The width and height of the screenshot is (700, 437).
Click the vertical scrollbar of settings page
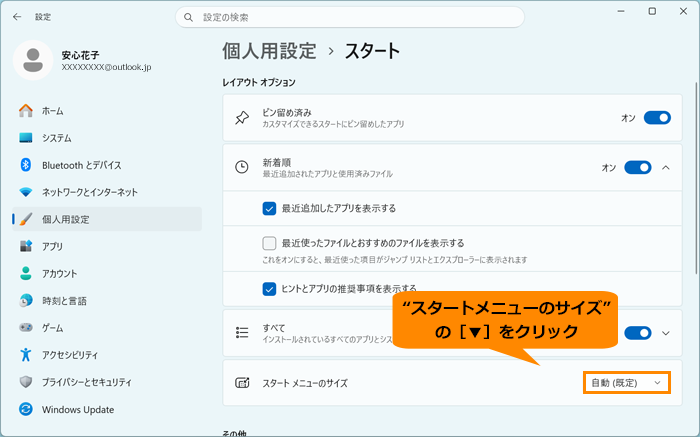(696, 179)
